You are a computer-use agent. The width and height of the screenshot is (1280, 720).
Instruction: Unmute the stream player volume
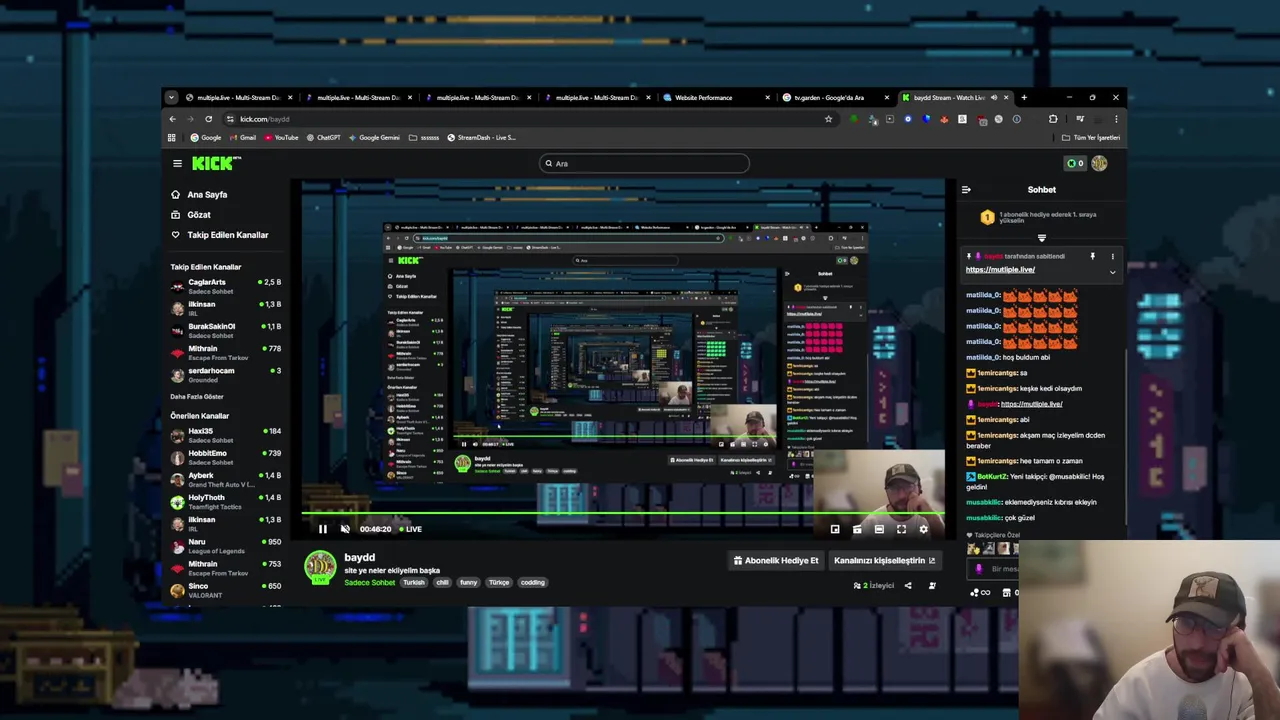[x=345, y=529]
